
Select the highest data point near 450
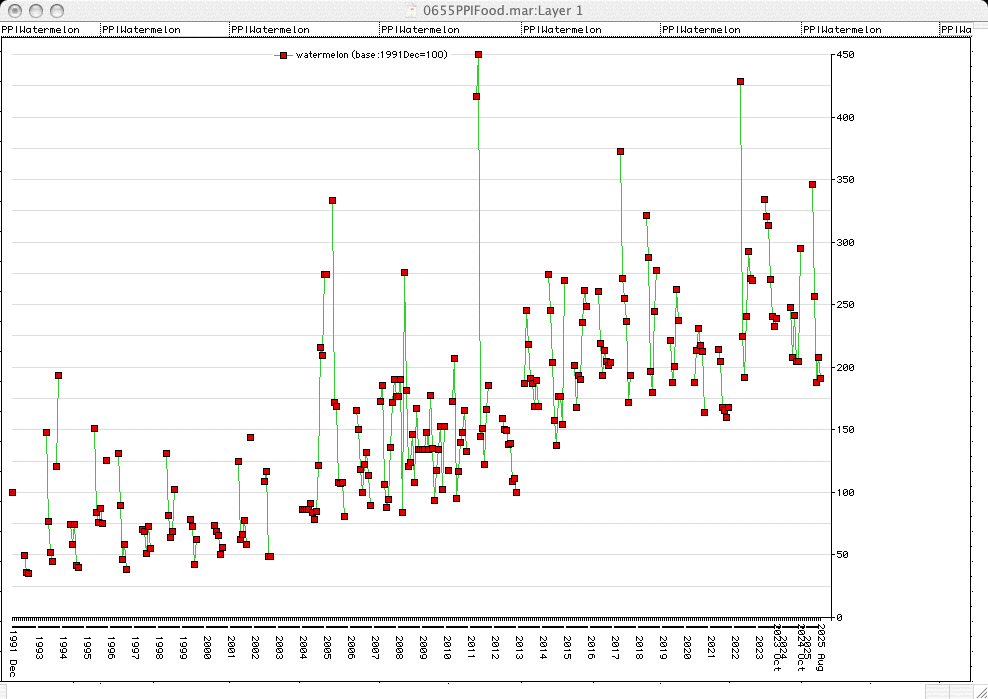[x=478, y=55]
